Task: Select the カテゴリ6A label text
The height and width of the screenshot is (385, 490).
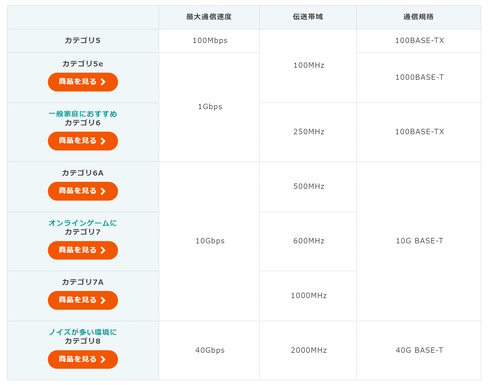Action: click(x=83, y=173)
